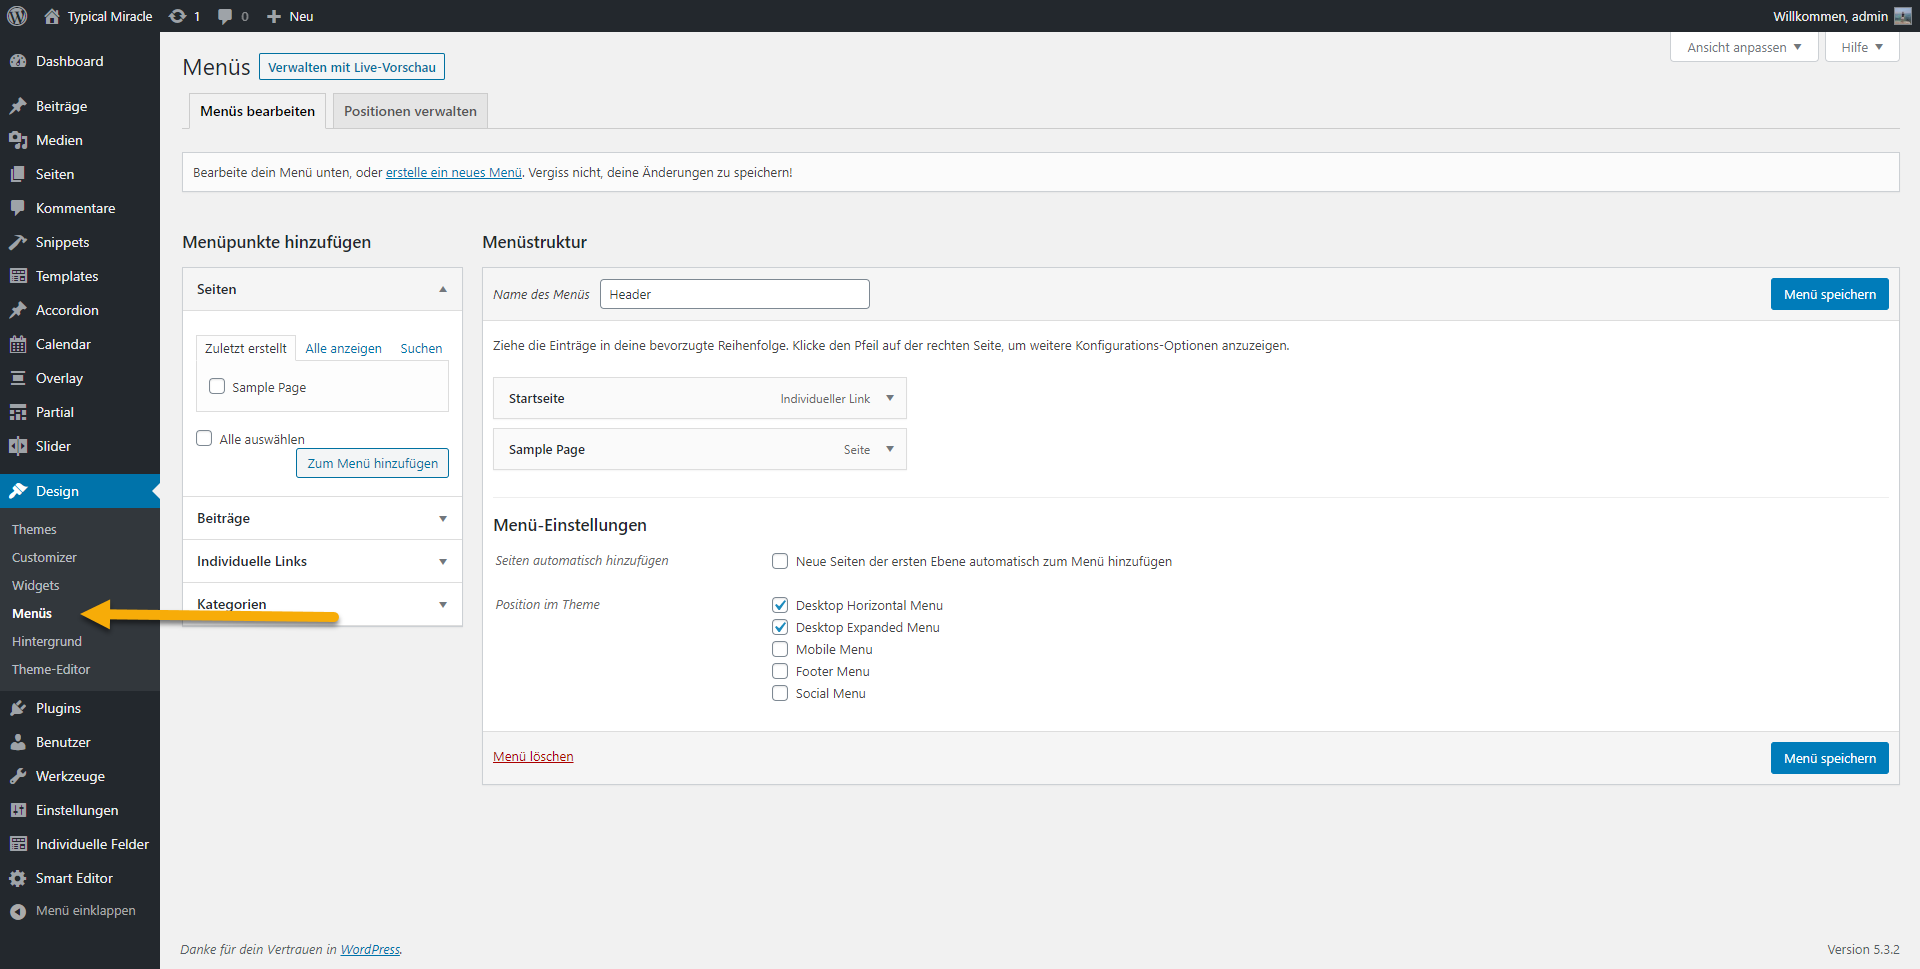This screenshot has height=969, width=1920.
Task: Expand the Startseite menu item options
Action: pos(890,398)
